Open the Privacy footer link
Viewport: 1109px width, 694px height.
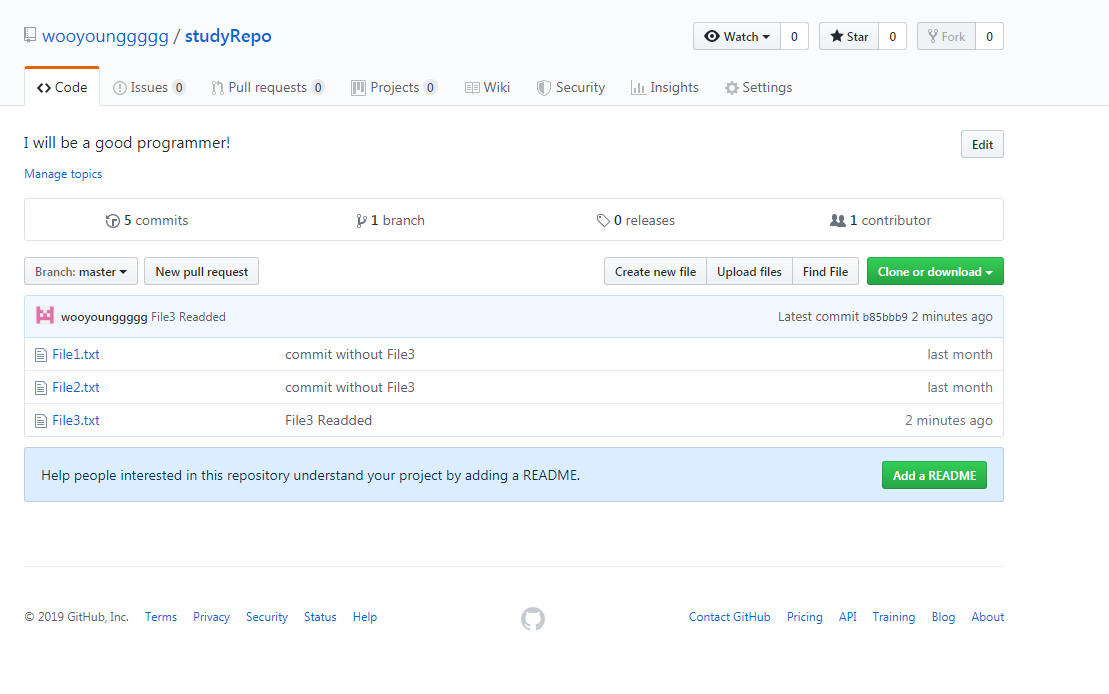pos(211,617)
